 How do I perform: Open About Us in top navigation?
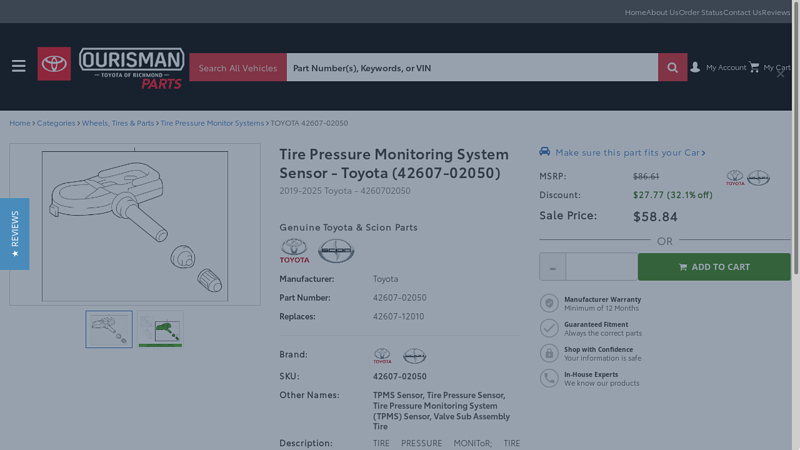click(x=662, y=12)
